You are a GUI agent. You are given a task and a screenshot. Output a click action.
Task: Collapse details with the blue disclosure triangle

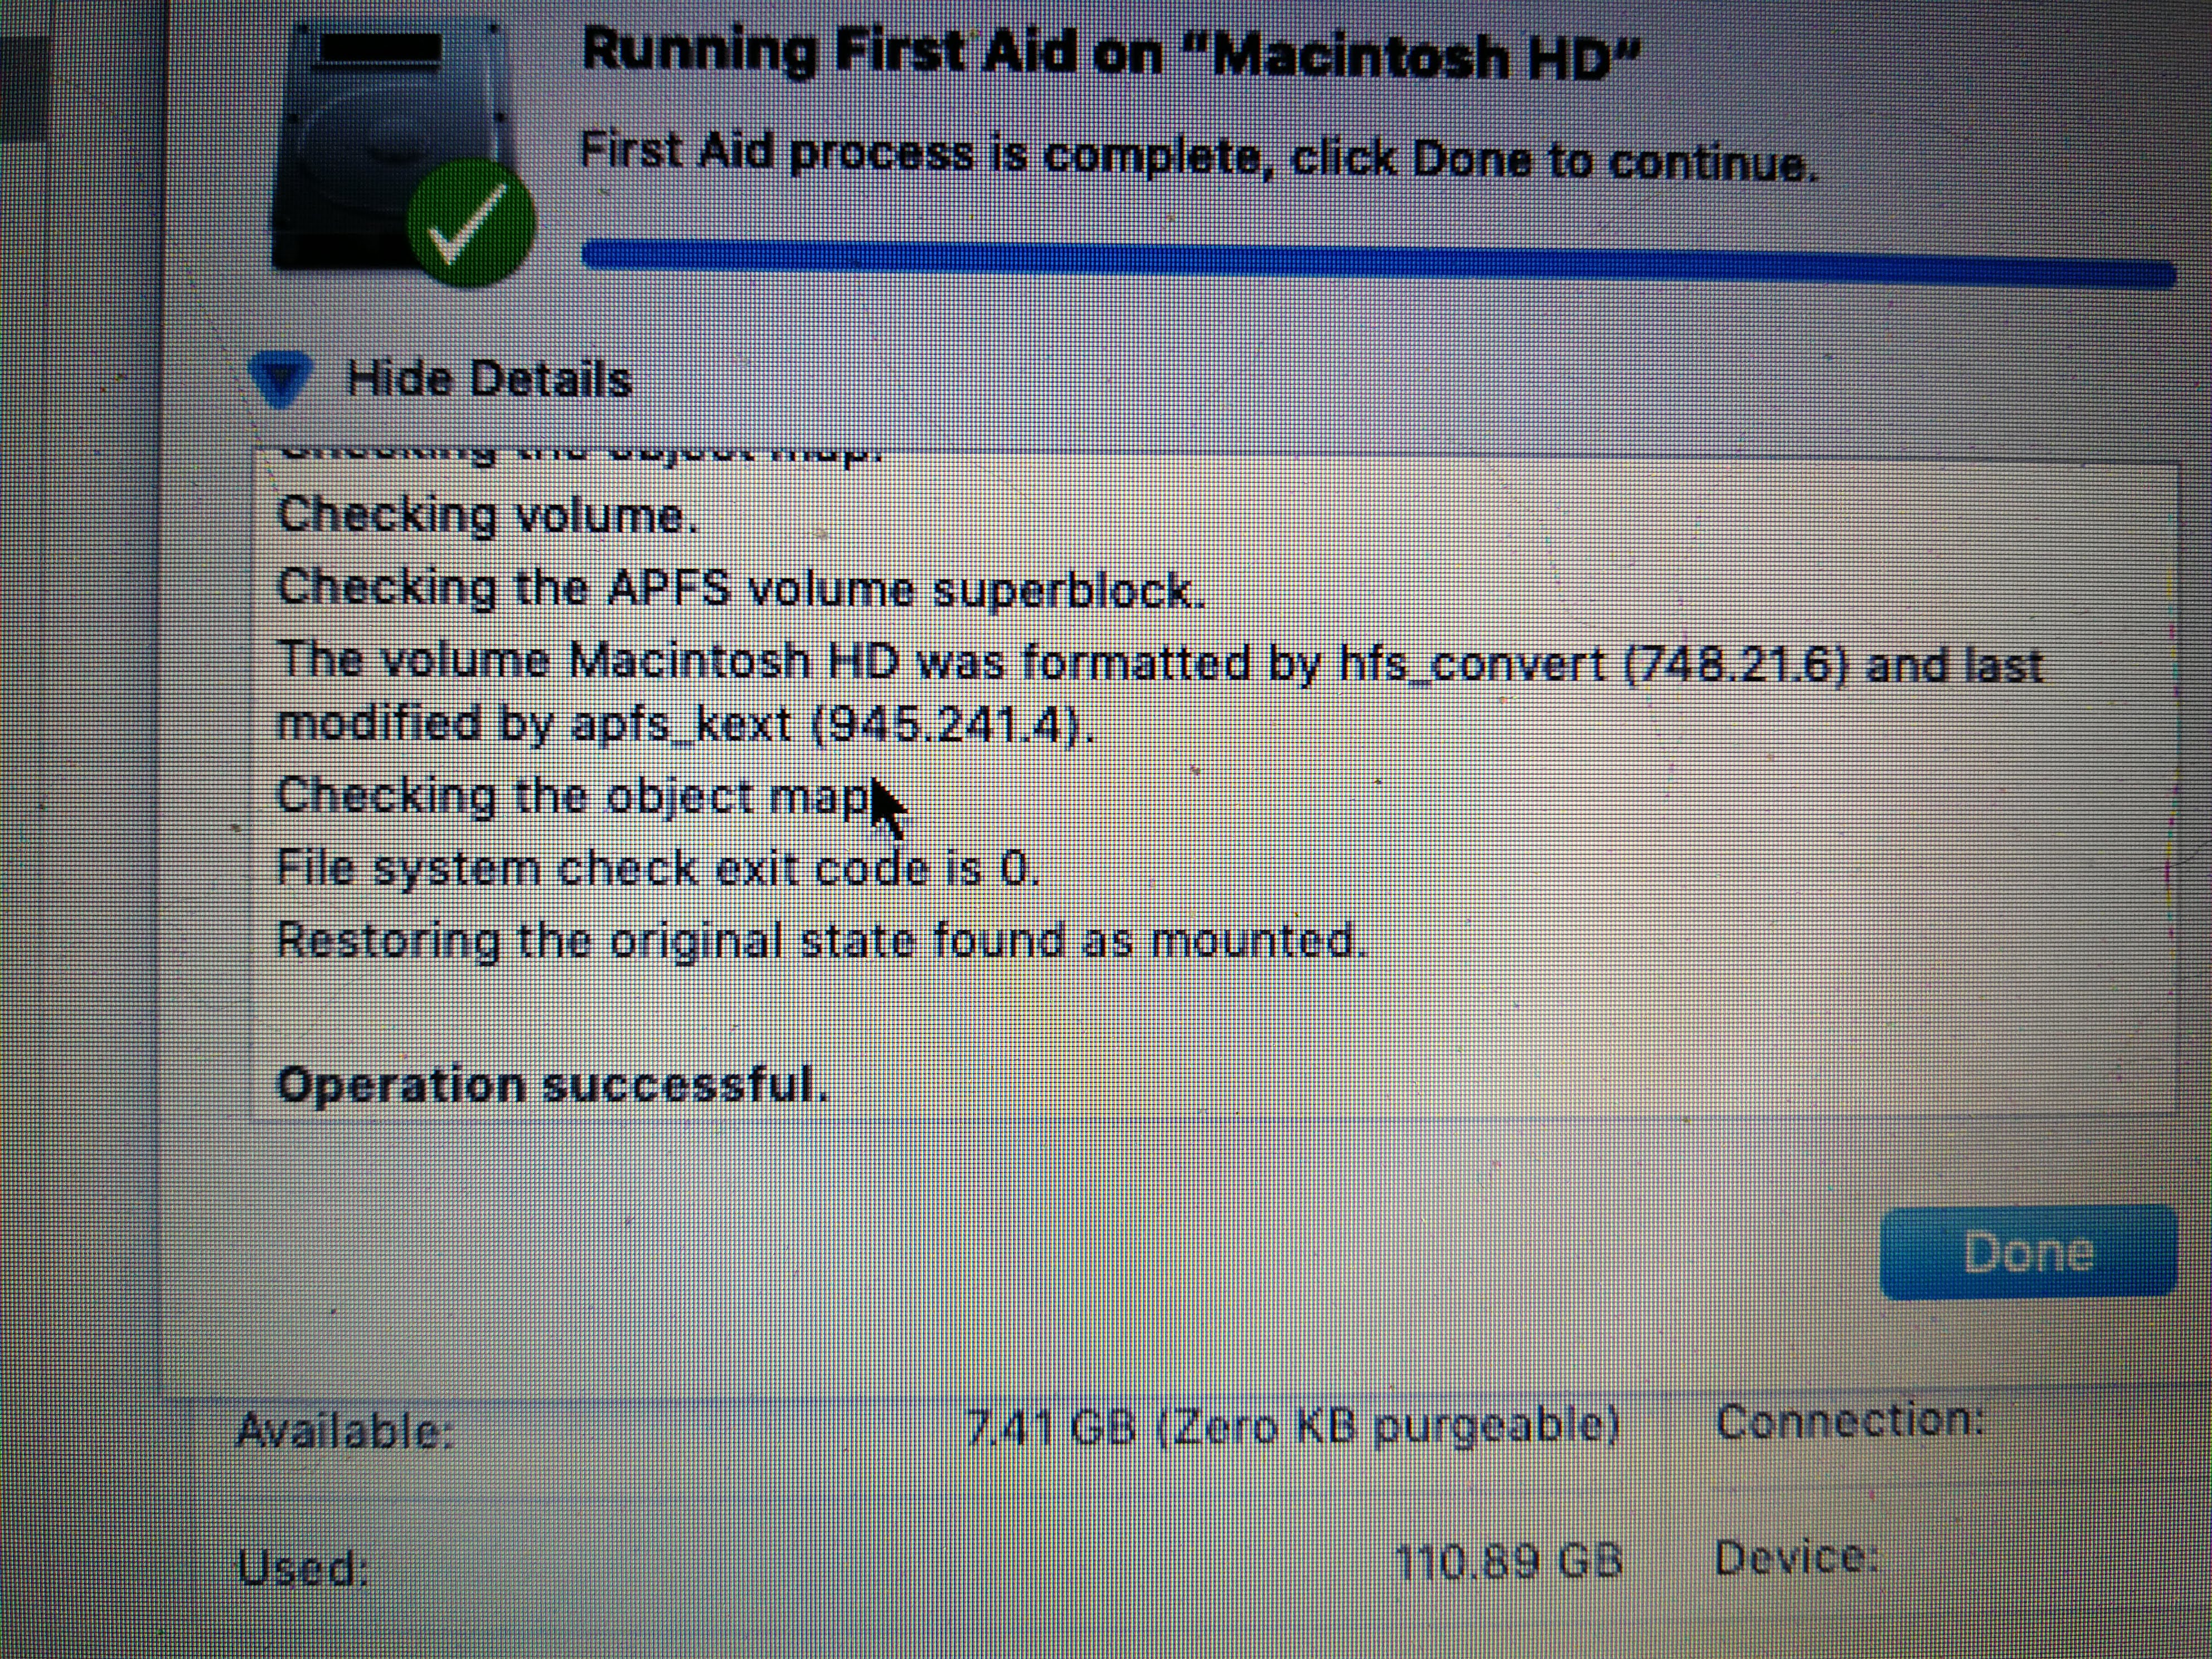279,381
